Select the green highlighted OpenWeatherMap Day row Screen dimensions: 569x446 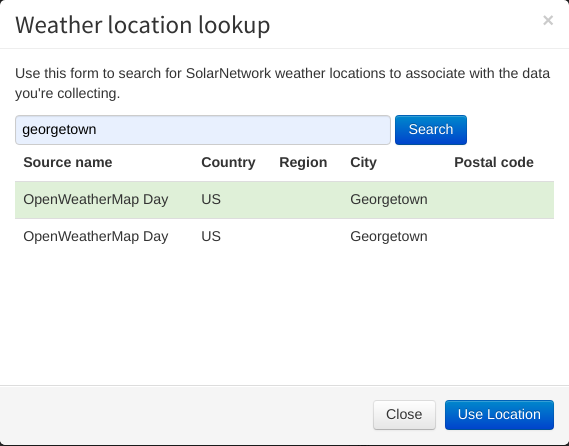(284, 200)
